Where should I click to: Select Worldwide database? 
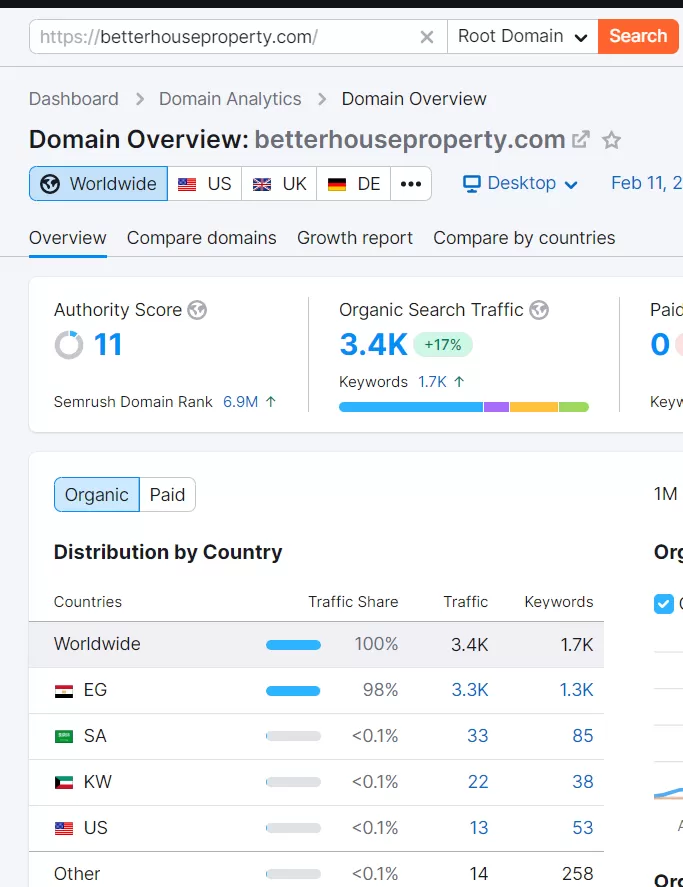[x=98, y=184]
